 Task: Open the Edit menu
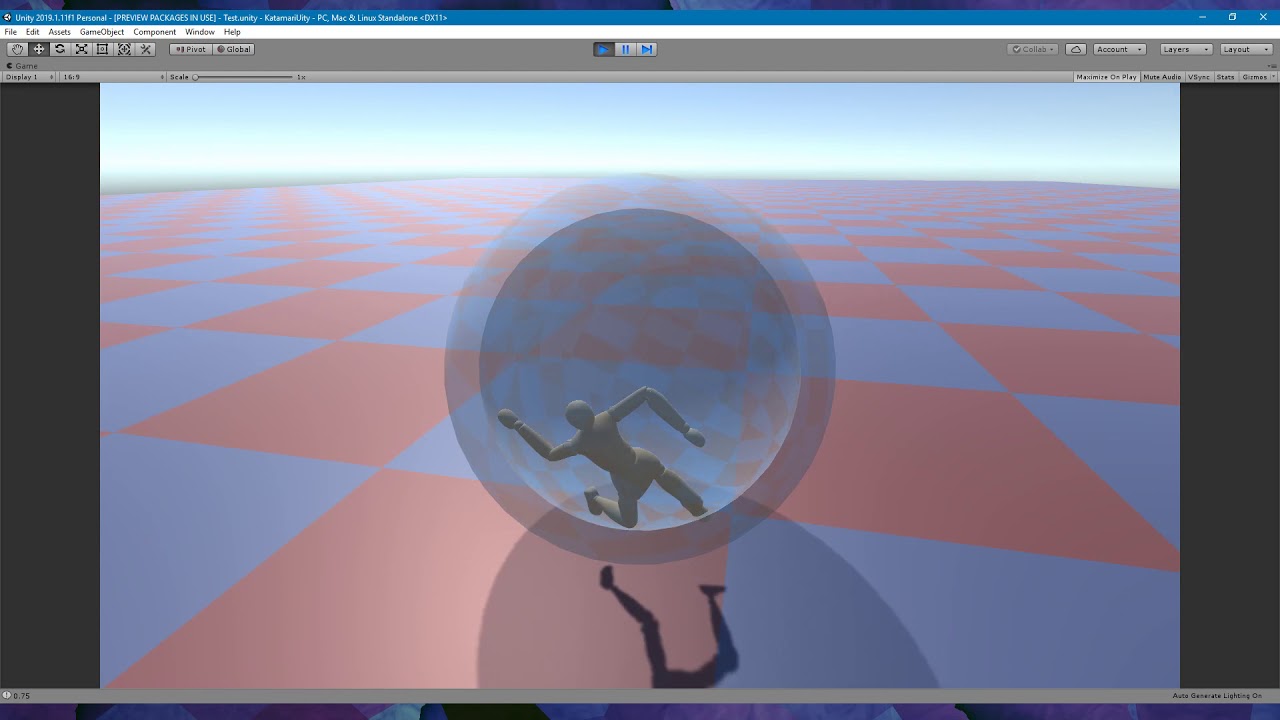point(33,32)
